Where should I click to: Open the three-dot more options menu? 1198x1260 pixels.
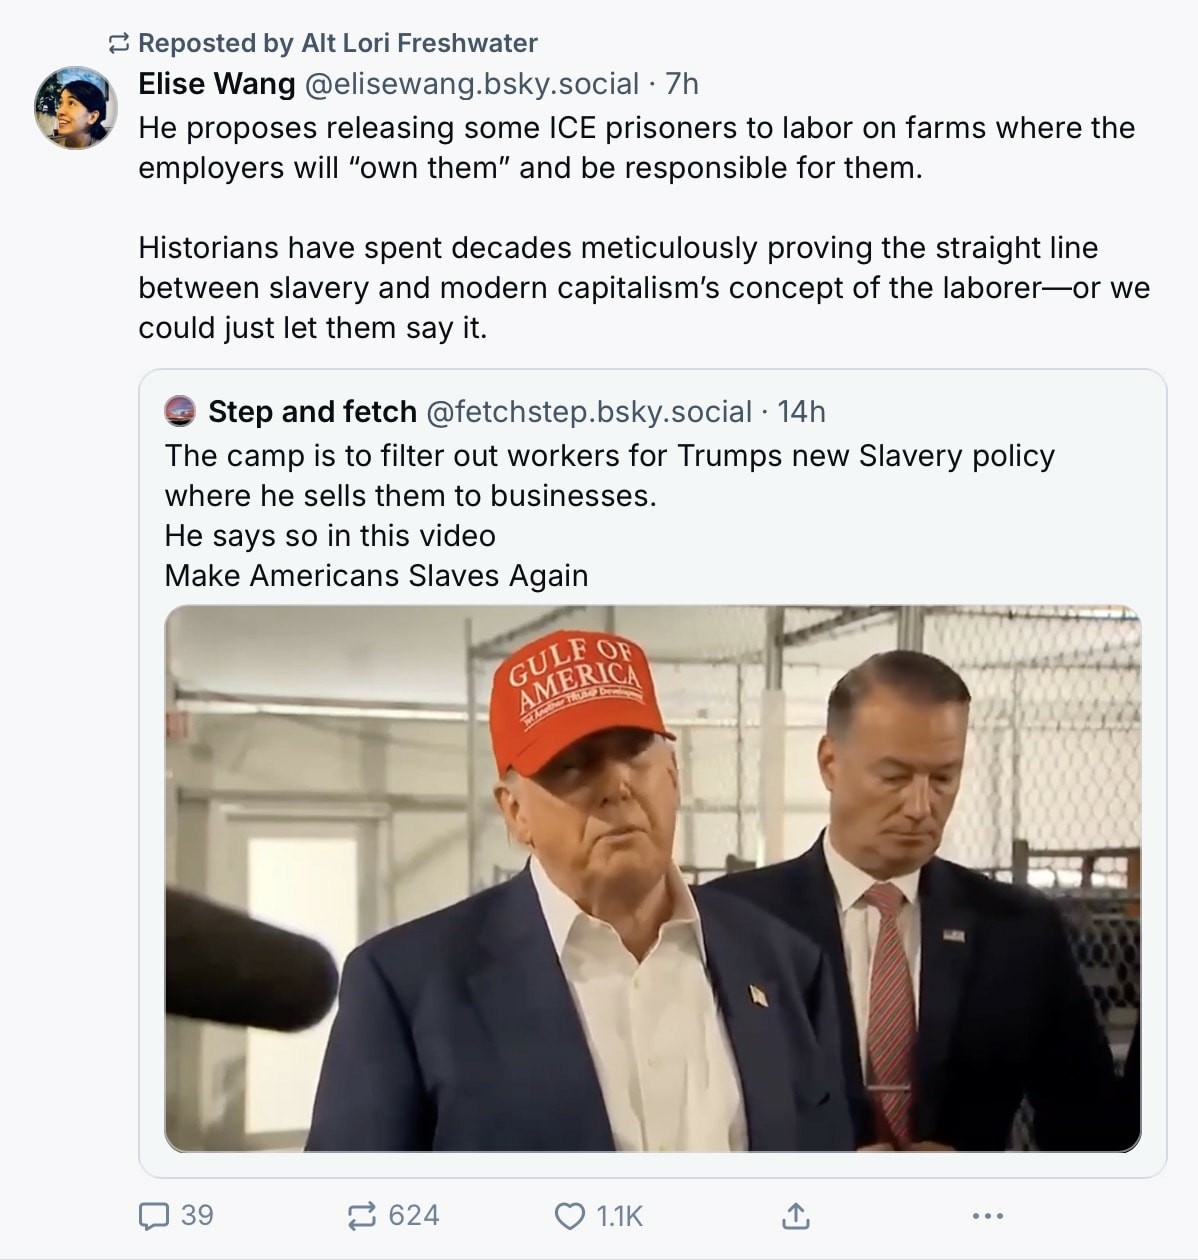coord(987,1216)
